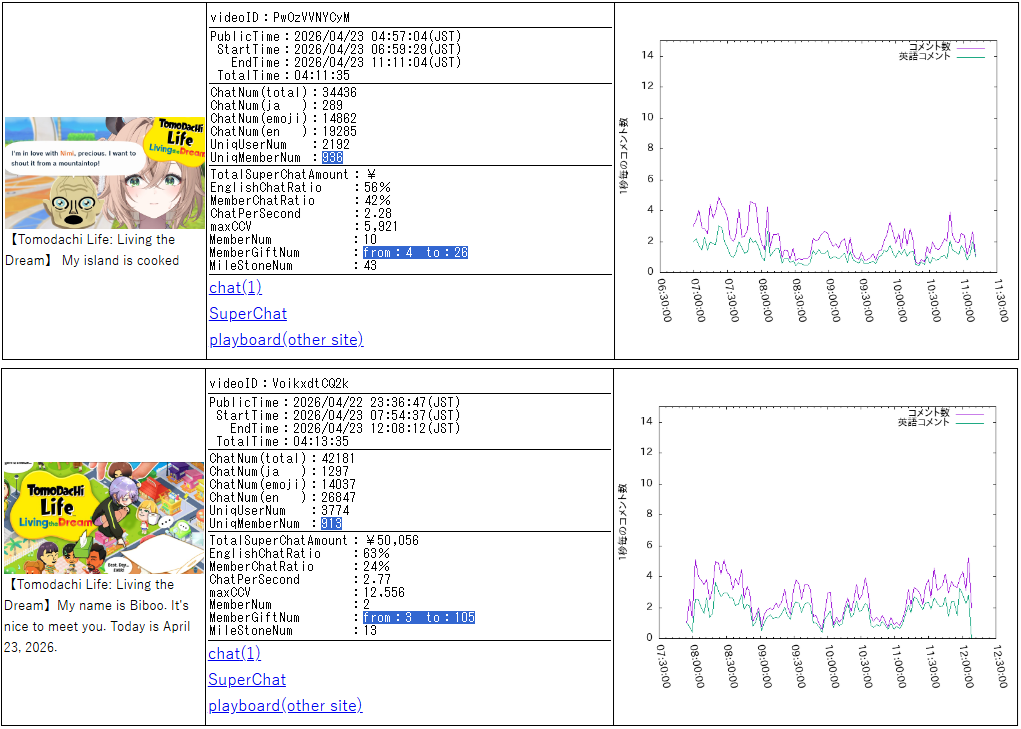Viewport: 1021px width, 729px height.
Task: Click the 'My island is cooked' stream thumbnail
Action: [105, 173]
